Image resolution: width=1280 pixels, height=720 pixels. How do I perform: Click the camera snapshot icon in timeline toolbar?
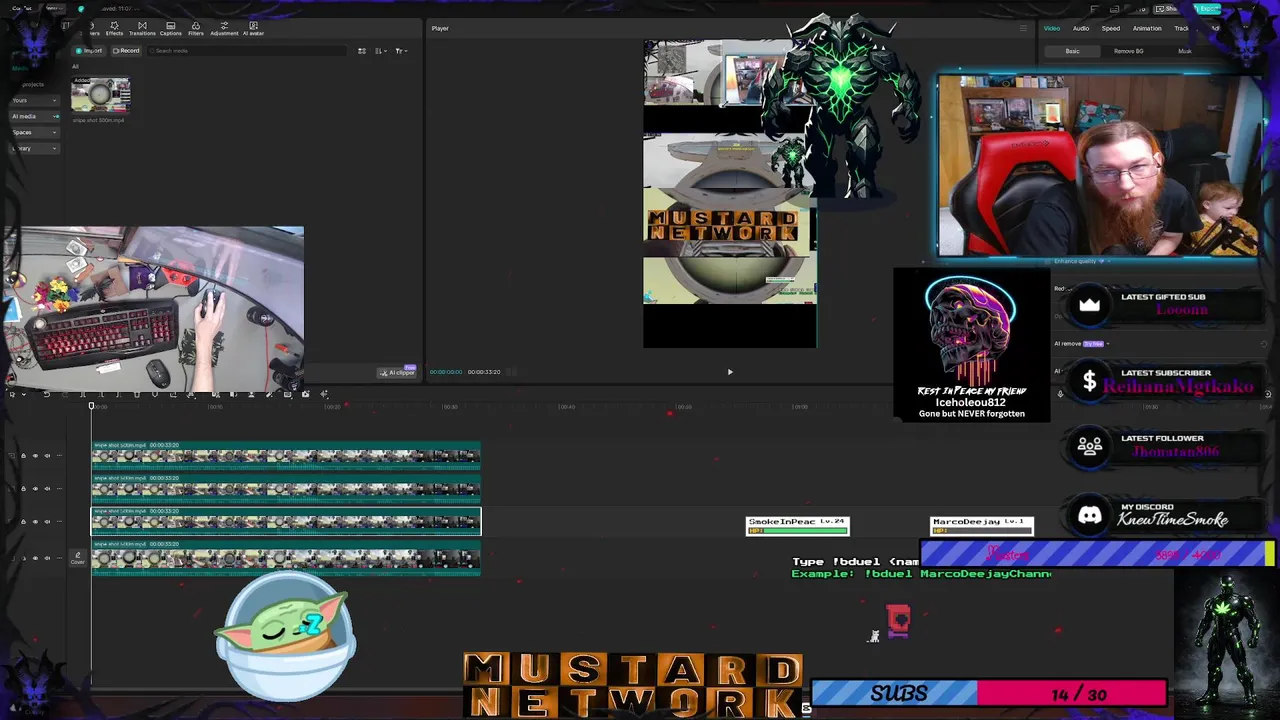305,394
